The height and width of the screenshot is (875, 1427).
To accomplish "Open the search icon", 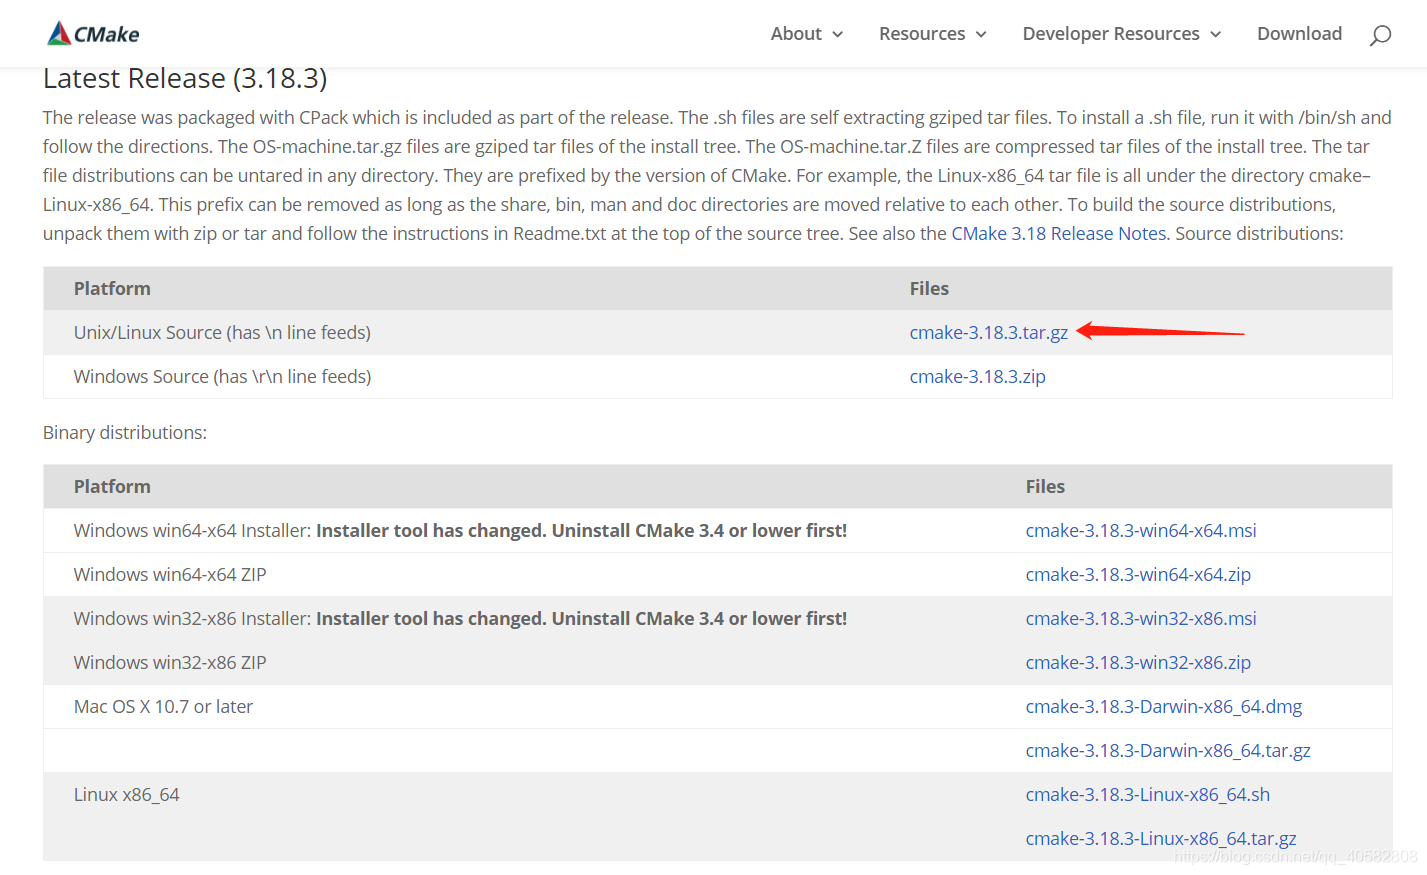I will coord(1380,34).
